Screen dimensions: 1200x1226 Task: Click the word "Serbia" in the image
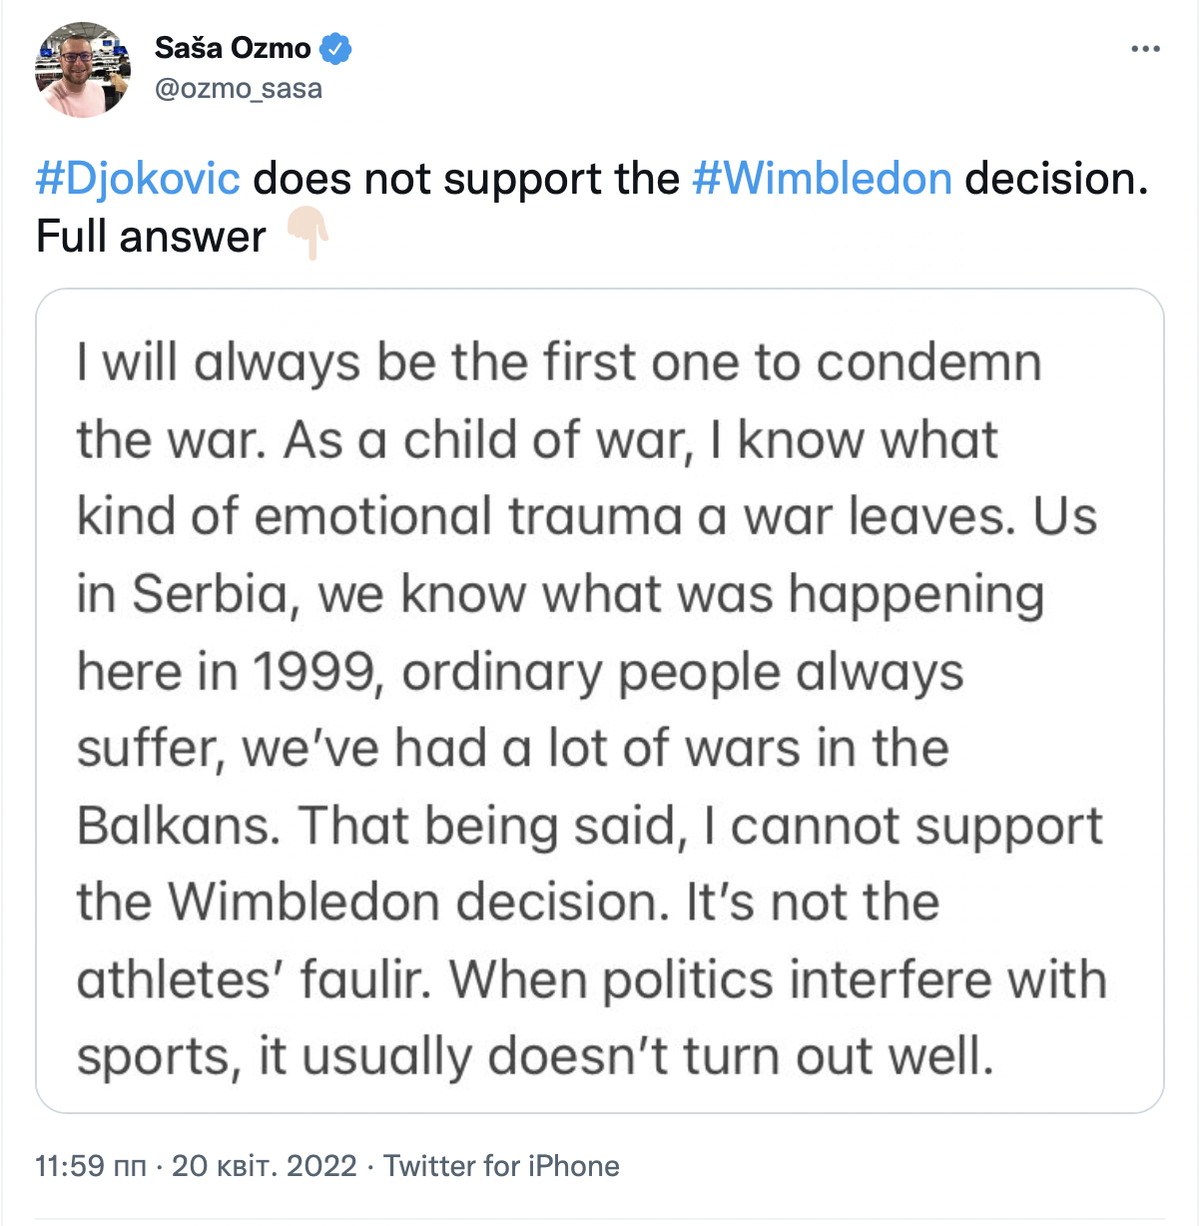point(210,595)
